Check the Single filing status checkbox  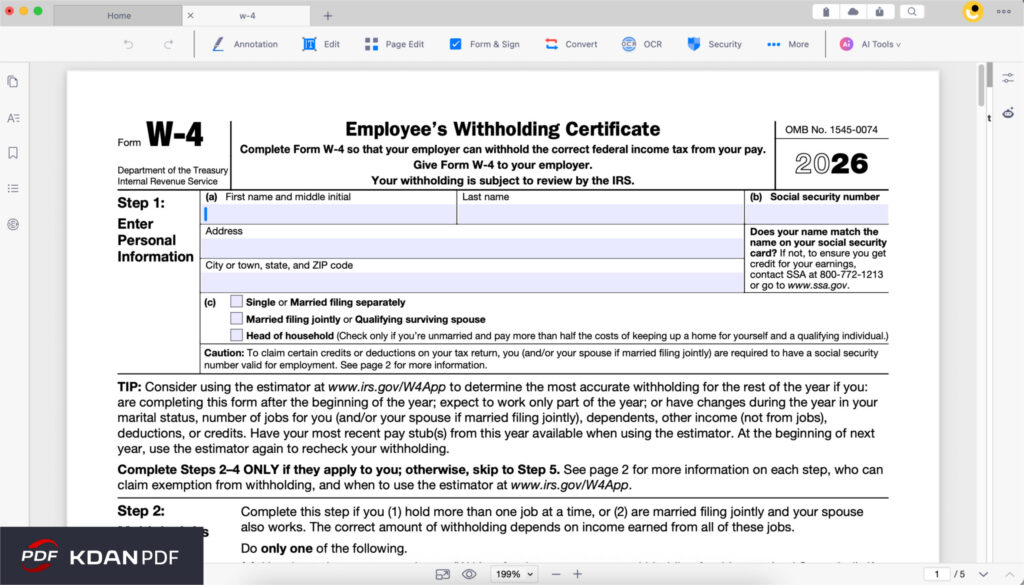point(235,301)
